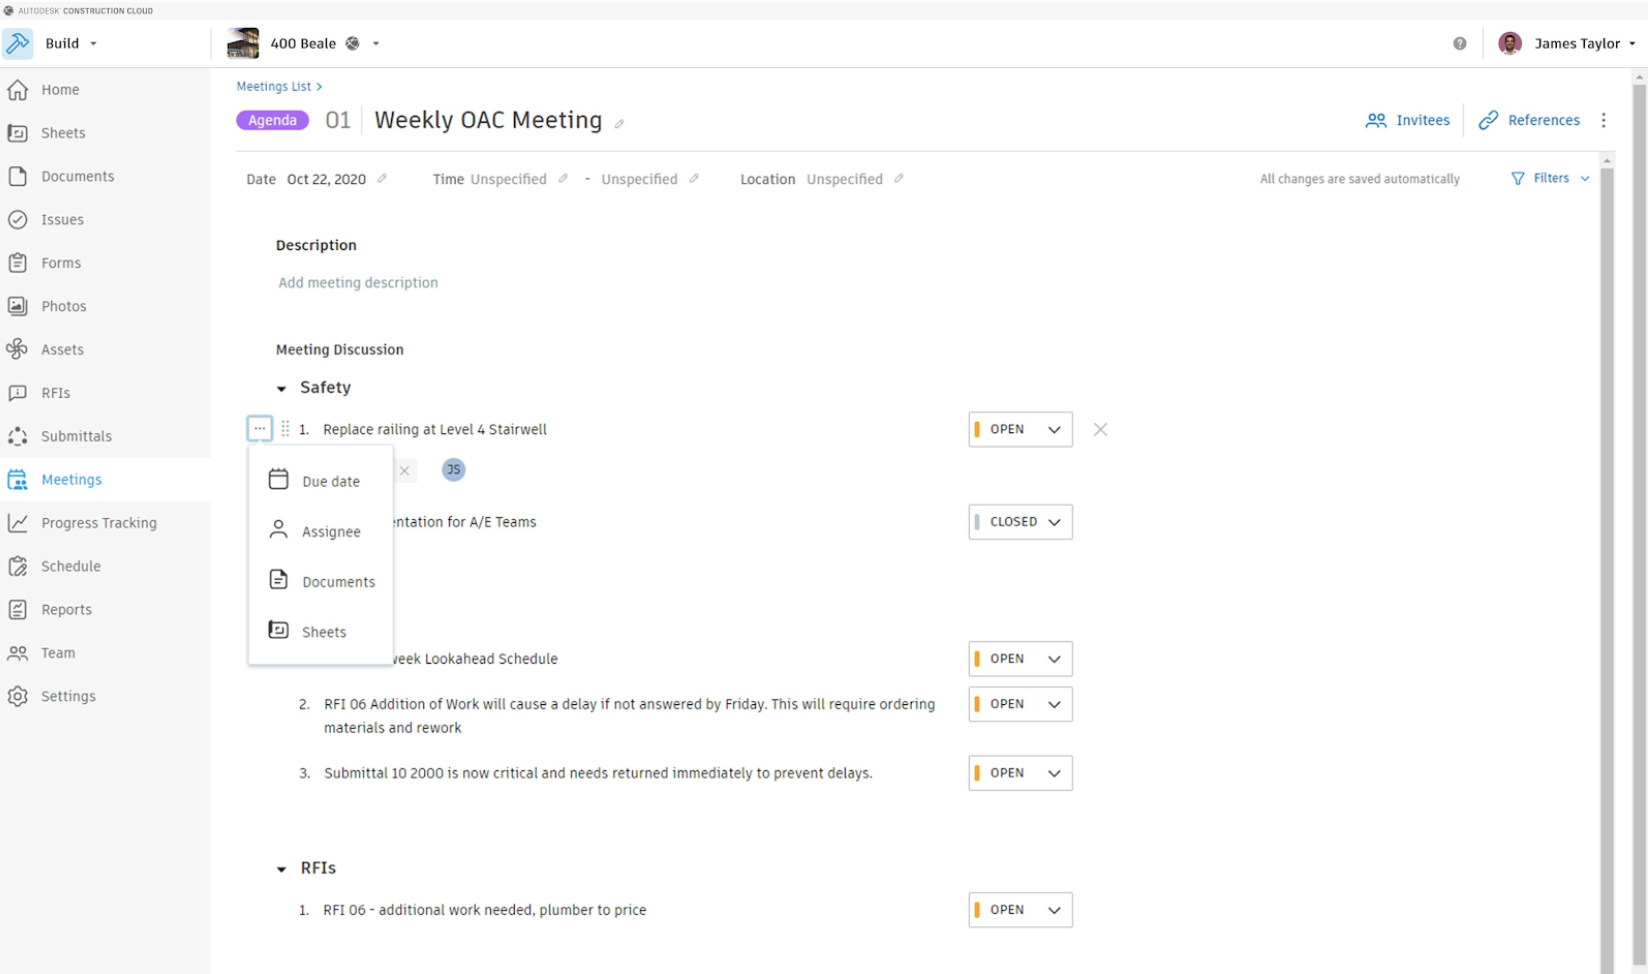Open the Sheets sidebar icon
1648x974 pixels.
pos(17,133)
